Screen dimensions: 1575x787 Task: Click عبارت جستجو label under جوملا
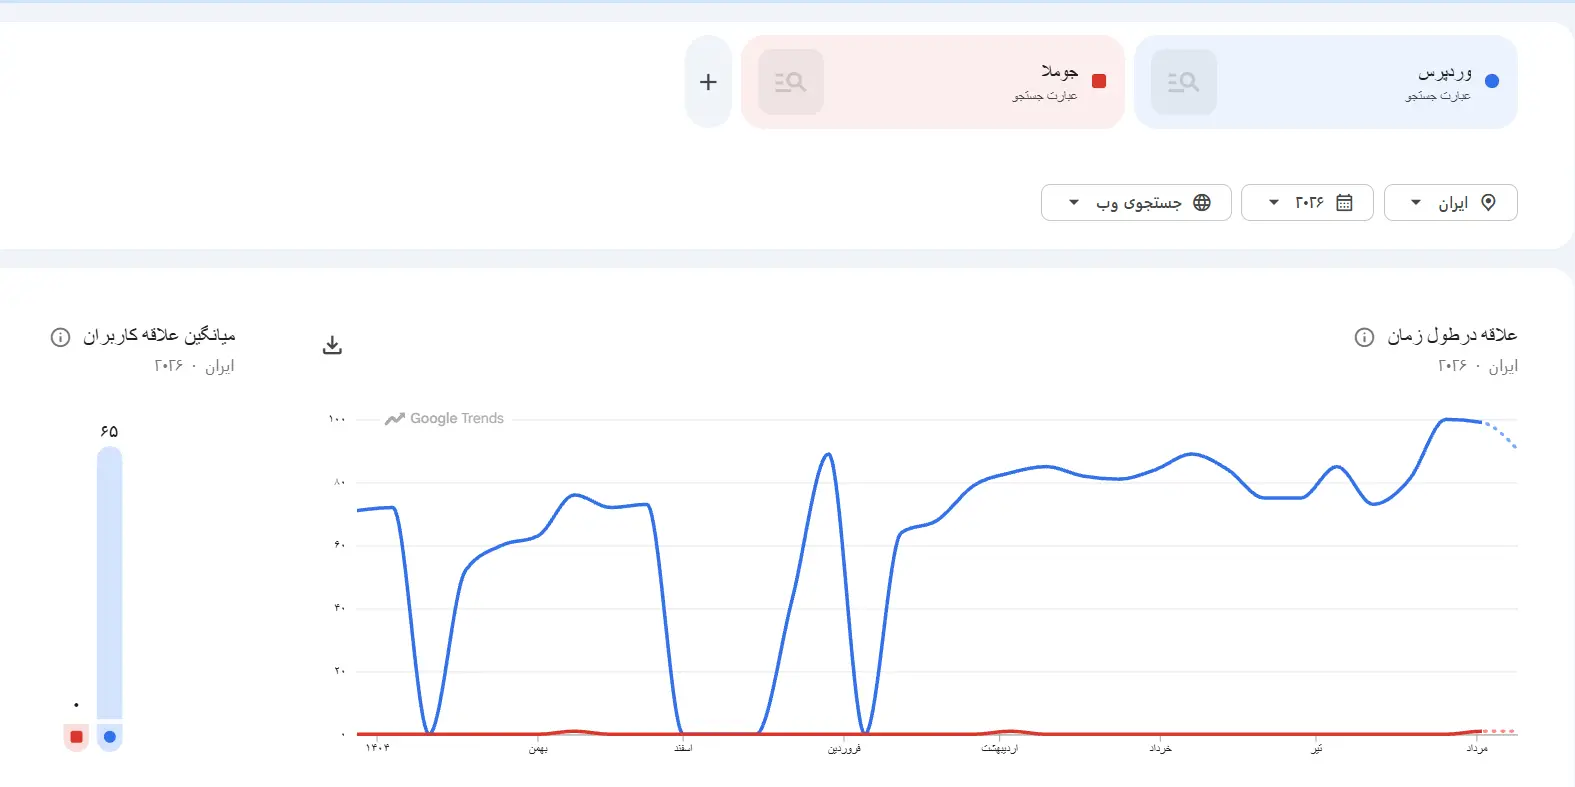pos(1045,96)
